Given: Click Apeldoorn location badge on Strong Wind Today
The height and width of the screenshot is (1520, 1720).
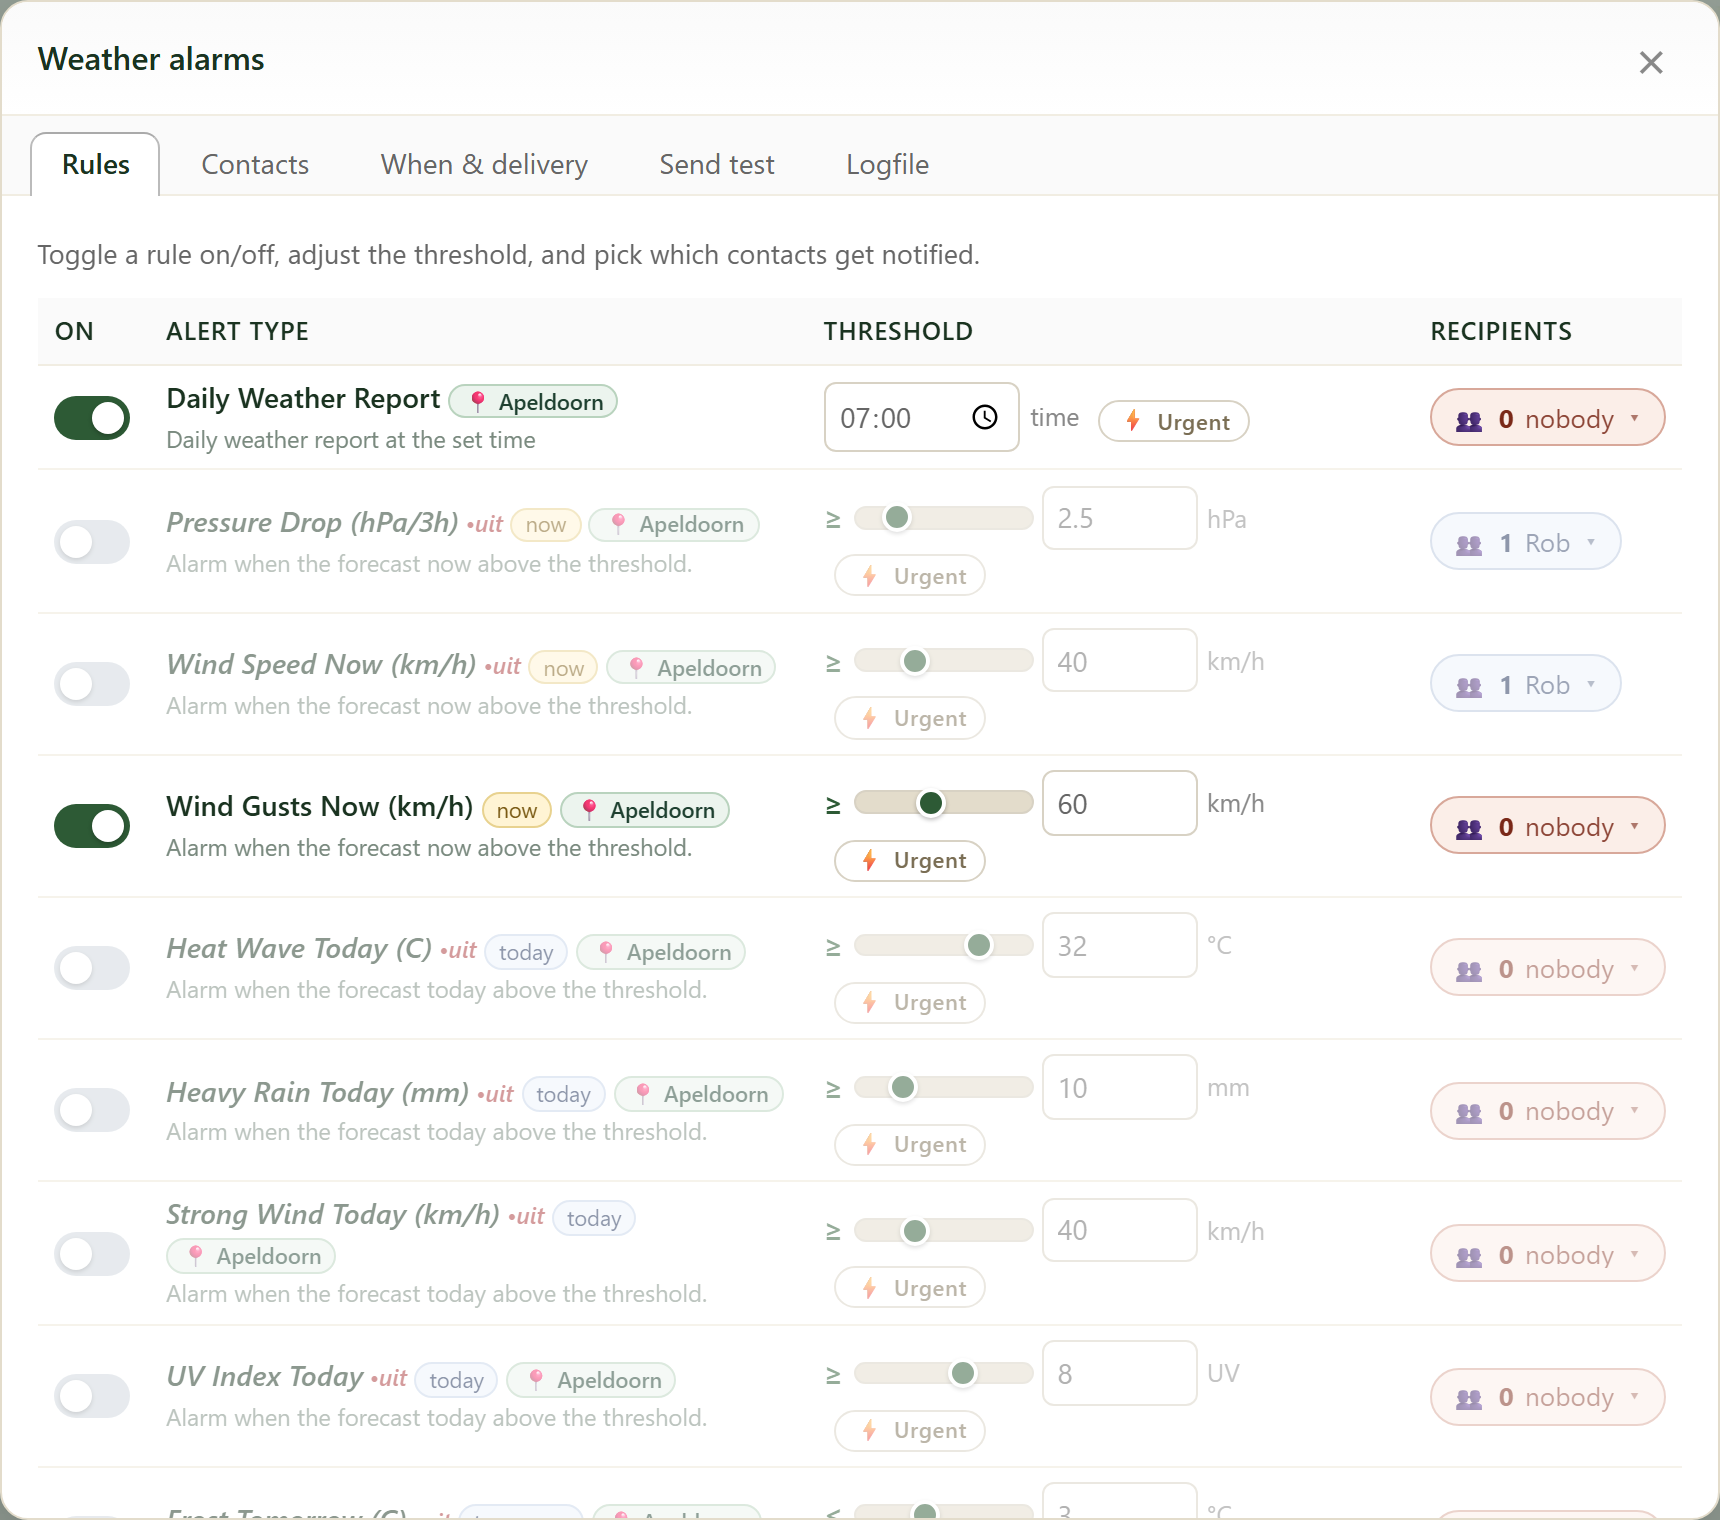Looking at the screenshot, I should [251, 1255].
